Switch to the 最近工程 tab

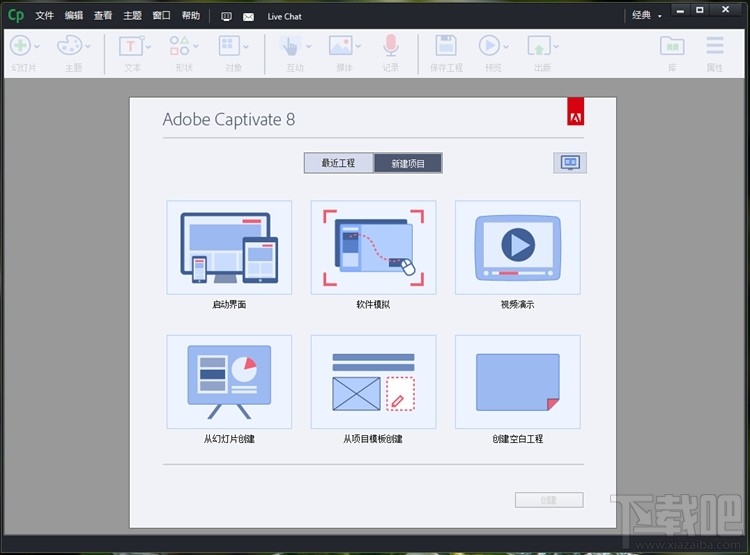[339, 163]
